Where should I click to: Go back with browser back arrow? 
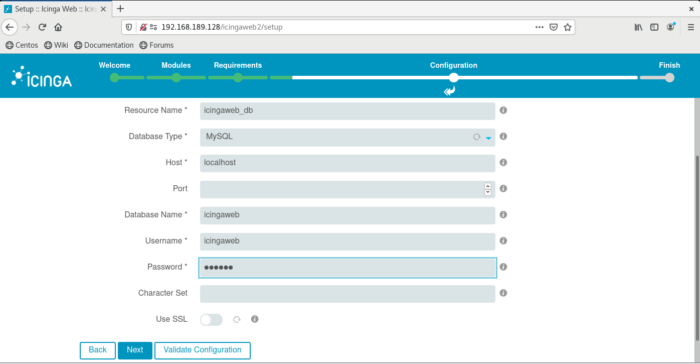tap(9, 27)
